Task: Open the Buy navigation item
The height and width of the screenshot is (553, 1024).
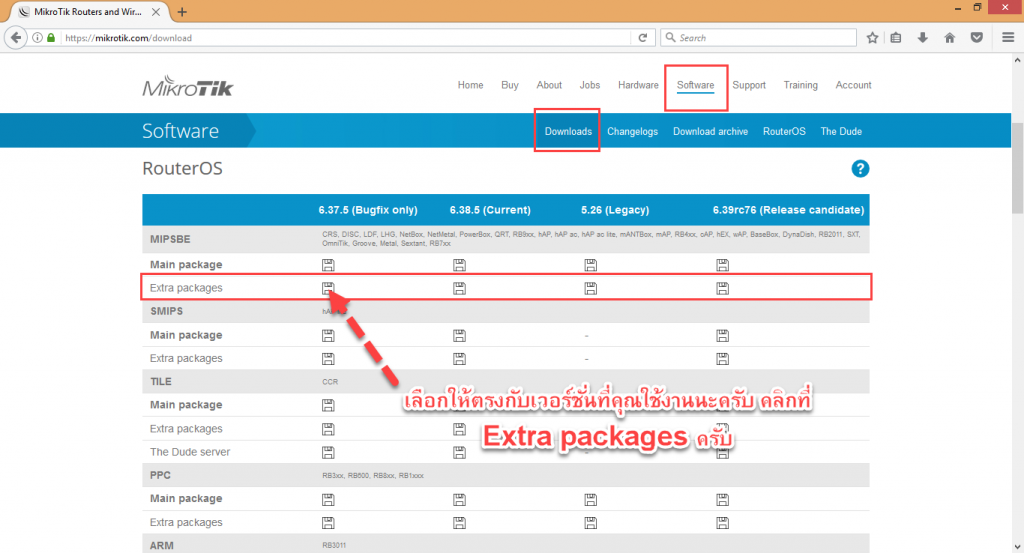Action: pos(509,85)
